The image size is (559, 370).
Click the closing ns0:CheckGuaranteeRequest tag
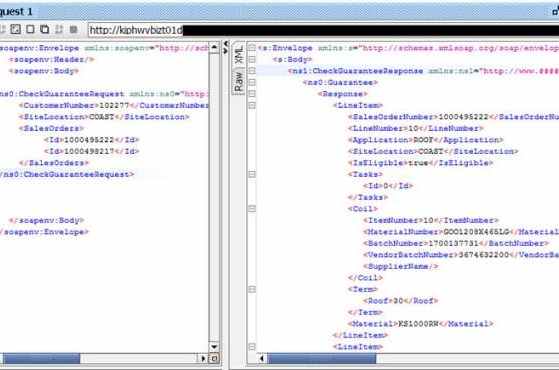(67, 174)
